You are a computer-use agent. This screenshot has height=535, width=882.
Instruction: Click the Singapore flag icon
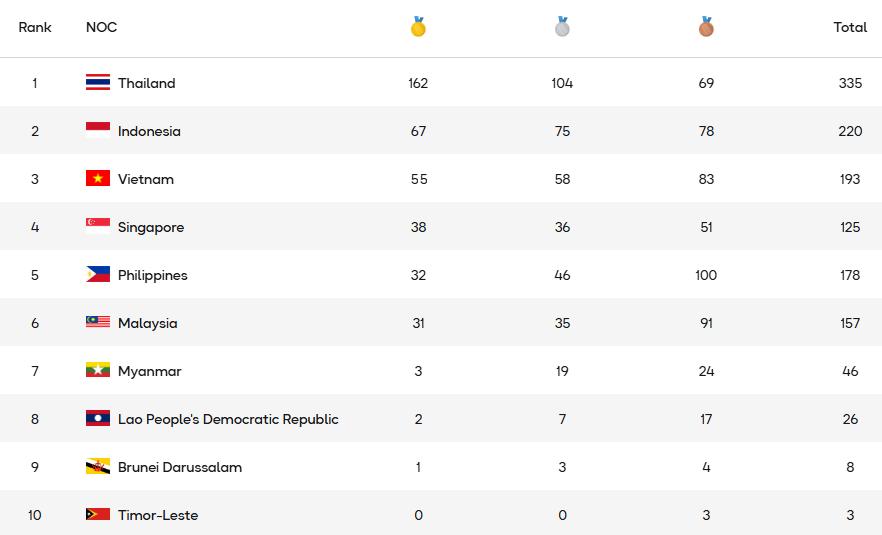pos(98,227)
